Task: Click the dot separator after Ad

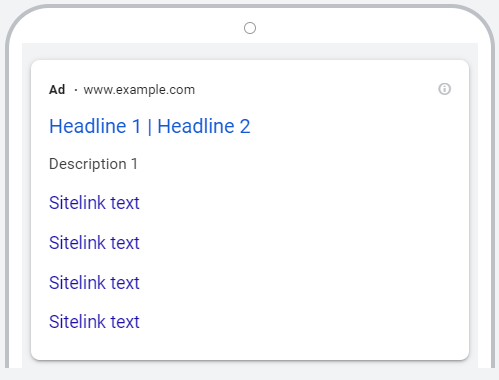Action: 76,90
